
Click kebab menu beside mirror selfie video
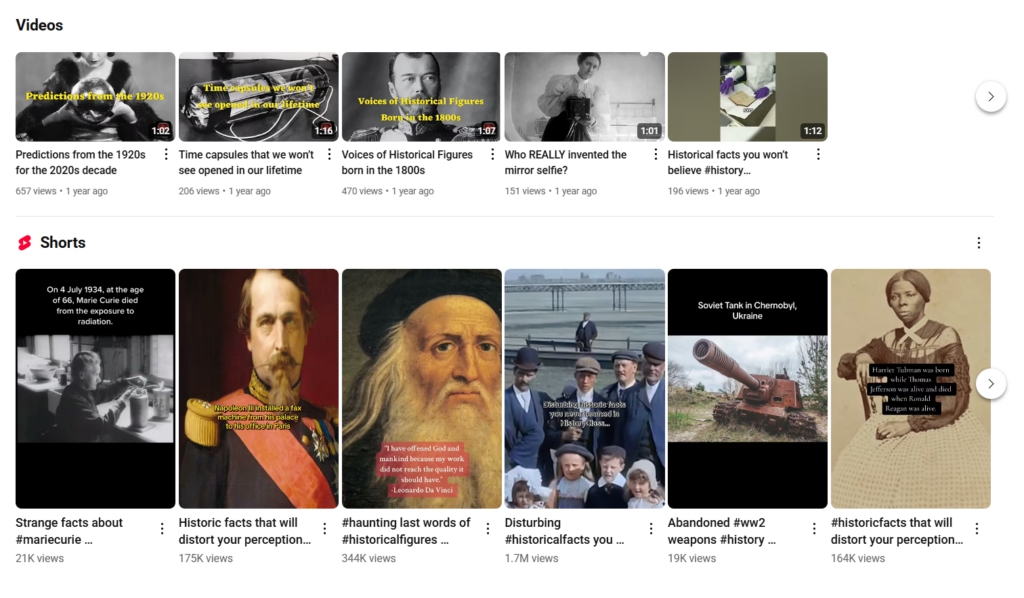(x=656, y=155)
